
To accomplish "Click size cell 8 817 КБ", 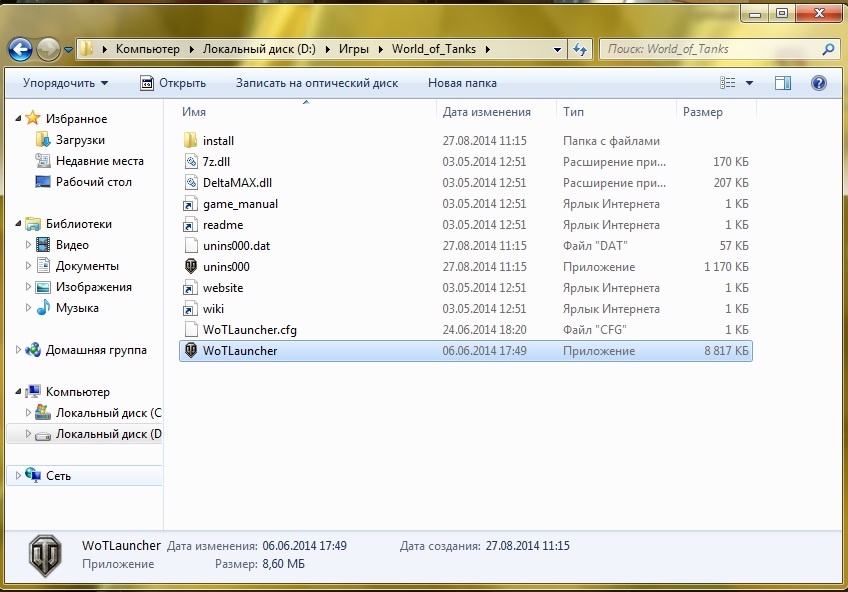I will click(726, 350).
